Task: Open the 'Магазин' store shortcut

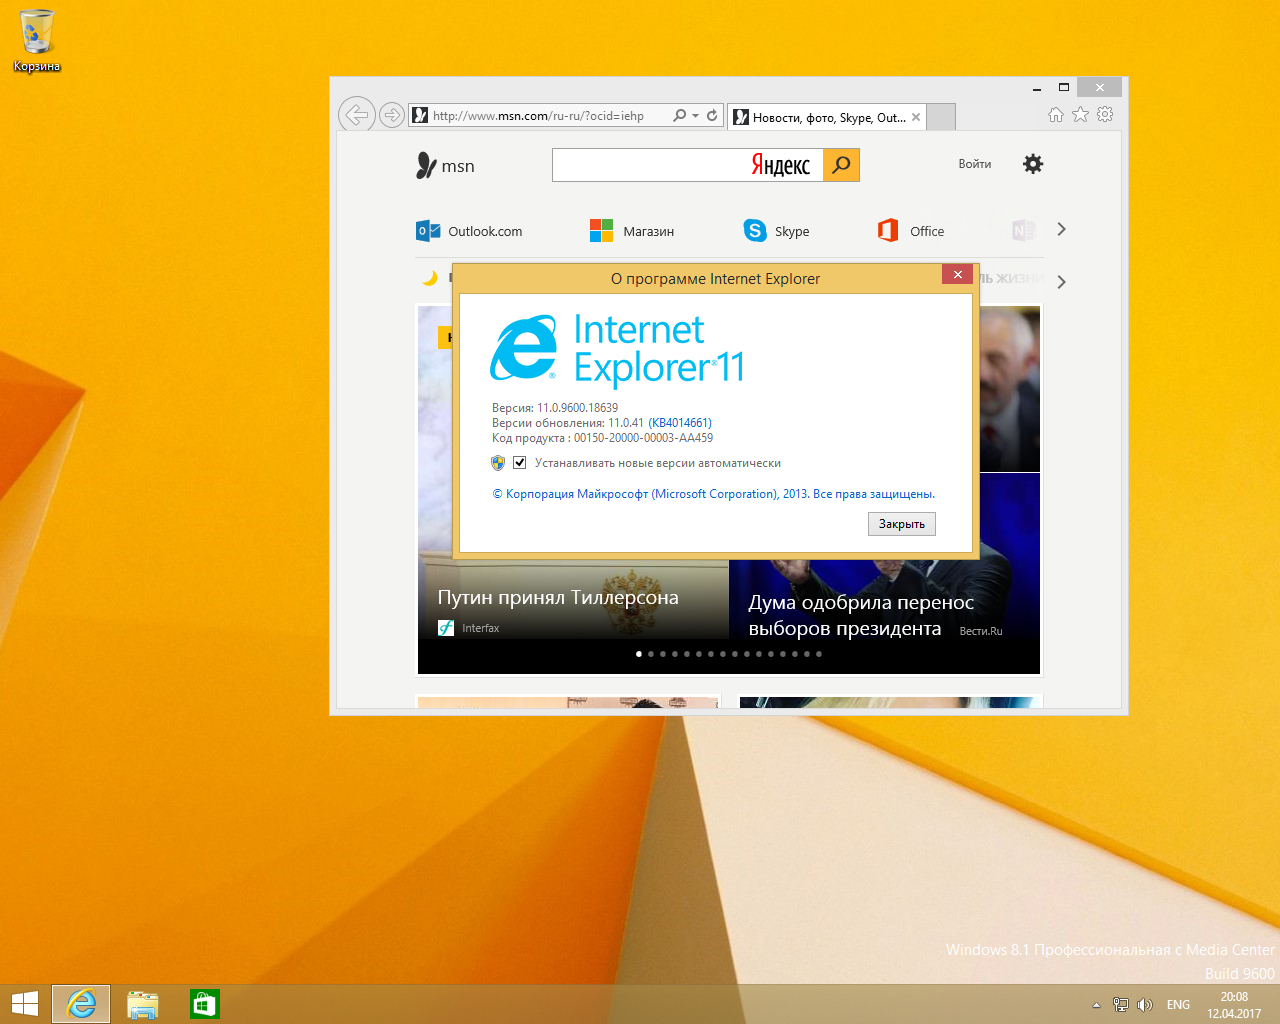Action: coord(632,231)
